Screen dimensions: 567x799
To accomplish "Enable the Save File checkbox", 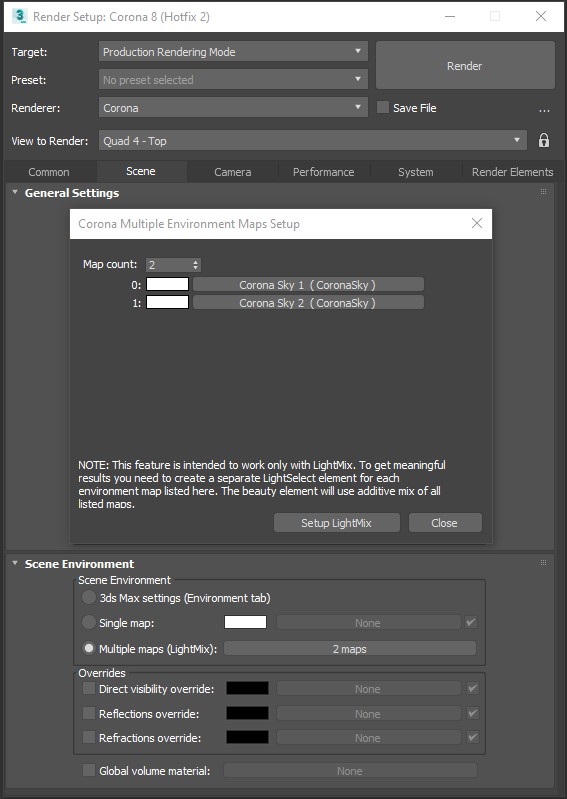I will click(383, 108).
